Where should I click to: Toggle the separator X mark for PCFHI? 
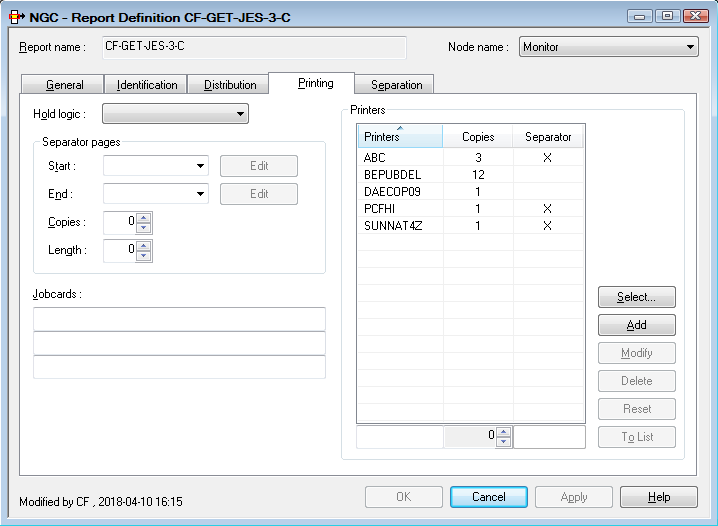[547, 208]
